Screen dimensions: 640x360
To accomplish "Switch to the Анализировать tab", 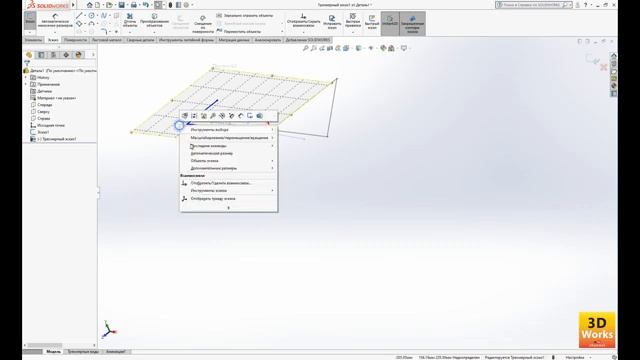I will 268,40.
